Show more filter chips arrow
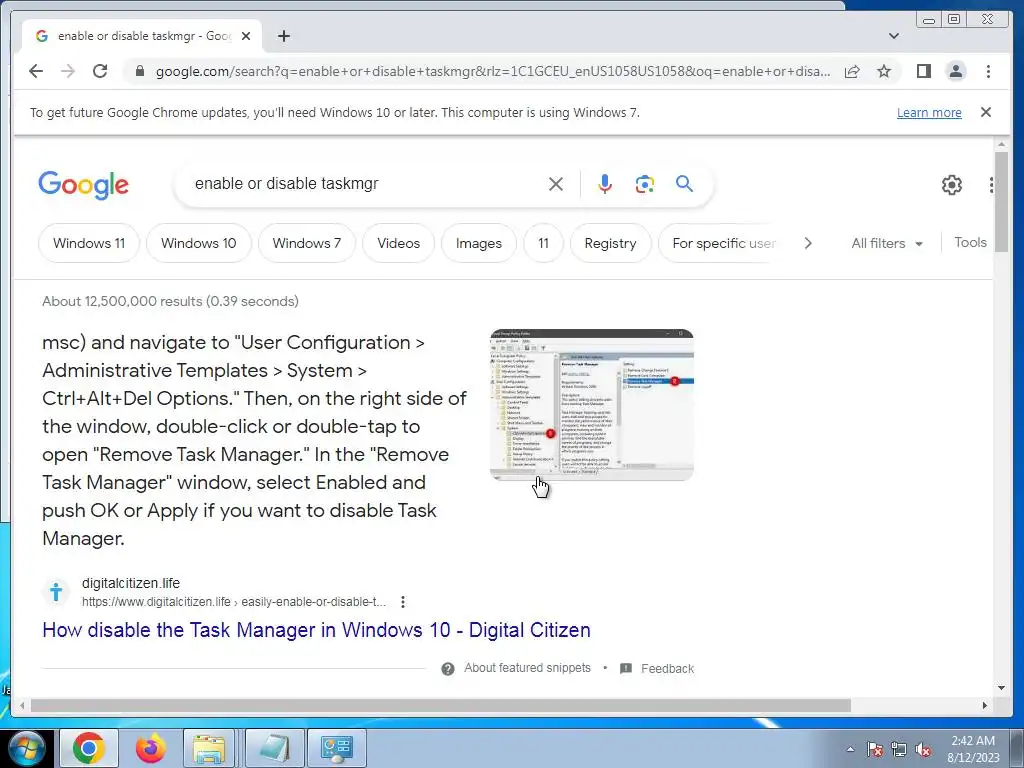 (808, 243)
